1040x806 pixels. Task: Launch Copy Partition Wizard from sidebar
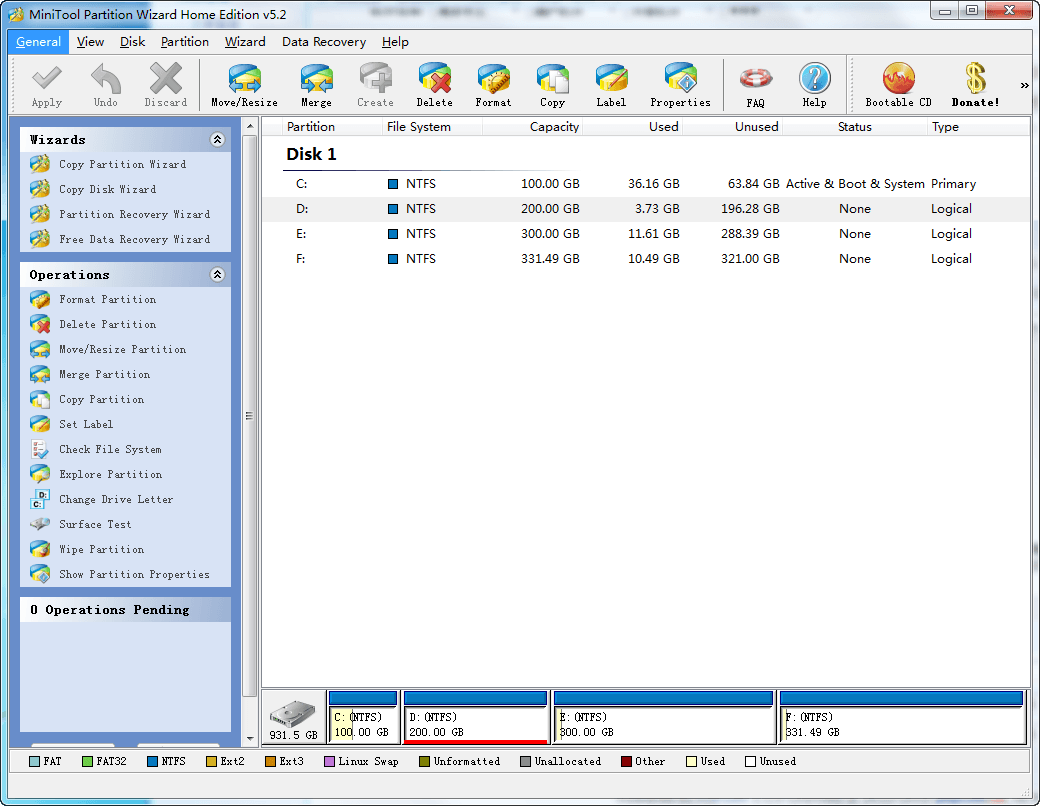tap(122, 164)
